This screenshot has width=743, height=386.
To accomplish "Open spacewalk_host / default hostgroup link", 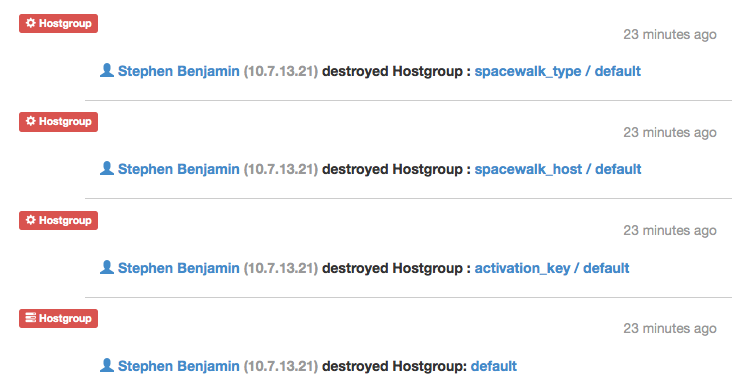I will coord(558,169).
